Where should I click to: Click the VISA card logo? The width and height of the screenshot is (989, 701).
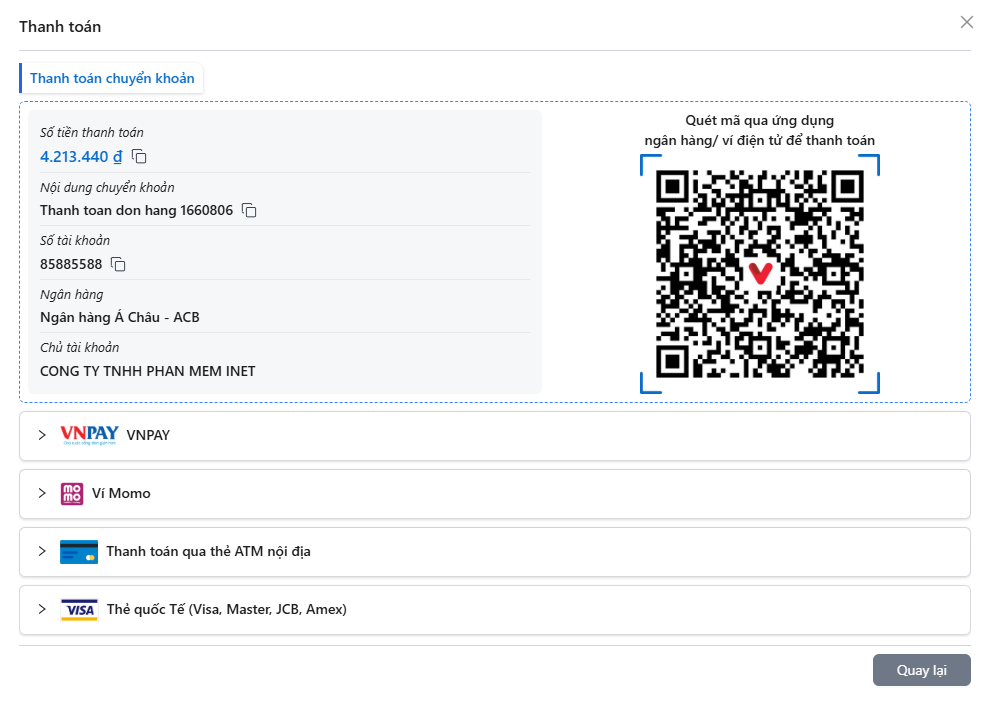click(x=79, y=610)
